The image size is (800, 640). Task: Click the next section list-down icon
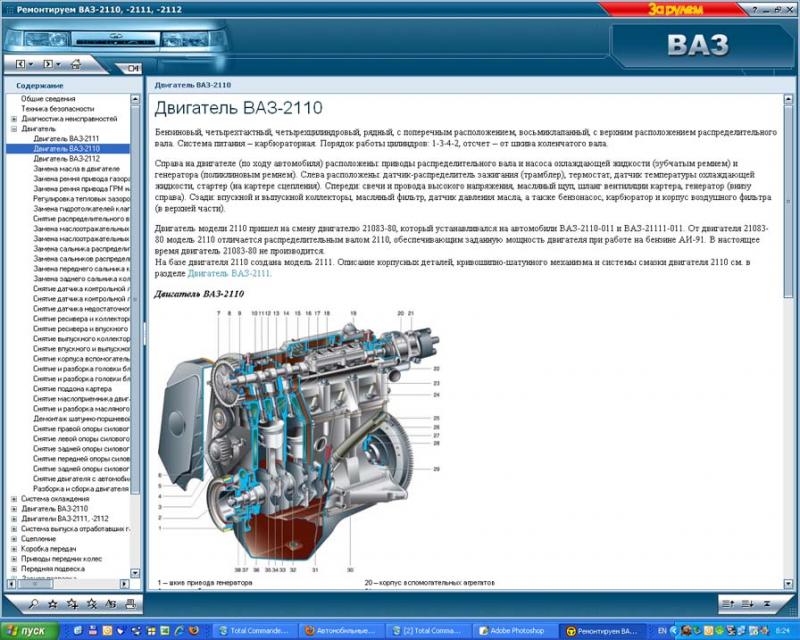pyautogui.click(x=747, y=604)
